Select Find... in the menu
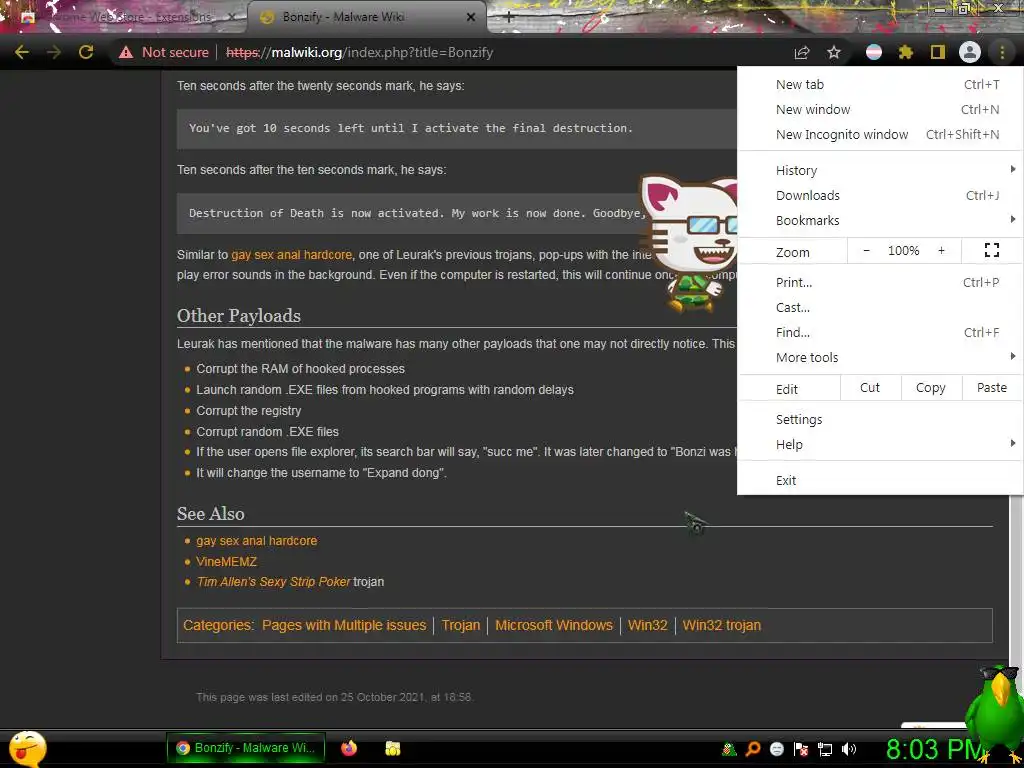Screen dimensions: 1024x768 coord(880,332)
